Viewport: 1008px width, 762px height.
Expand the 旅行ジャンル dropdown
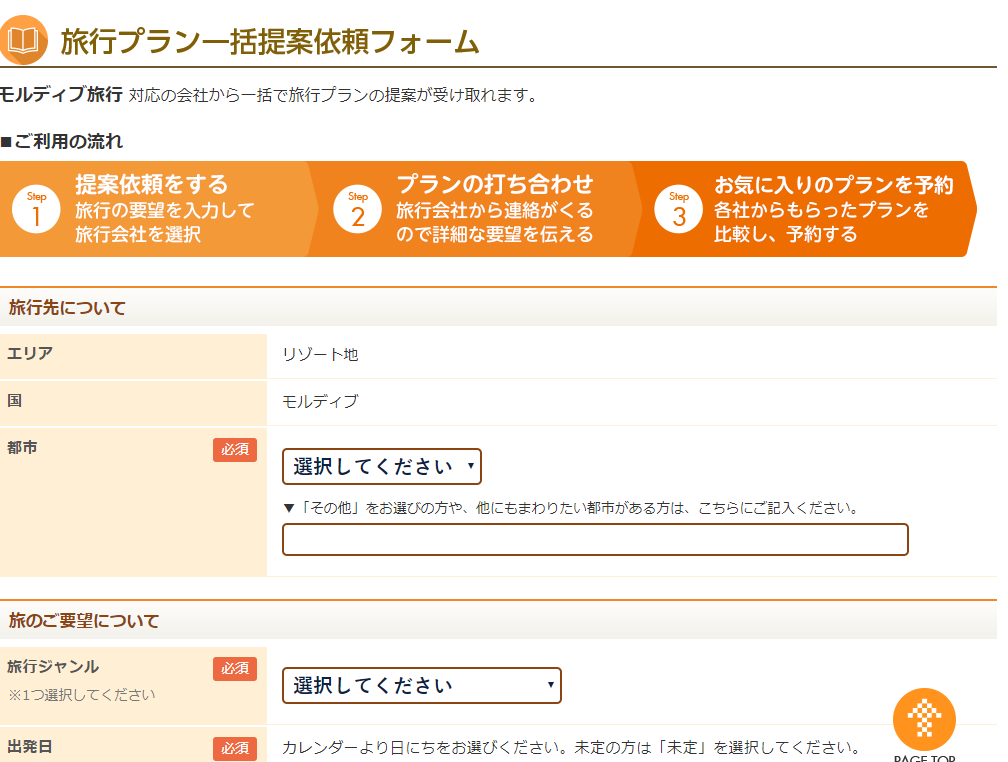(422, 686)
